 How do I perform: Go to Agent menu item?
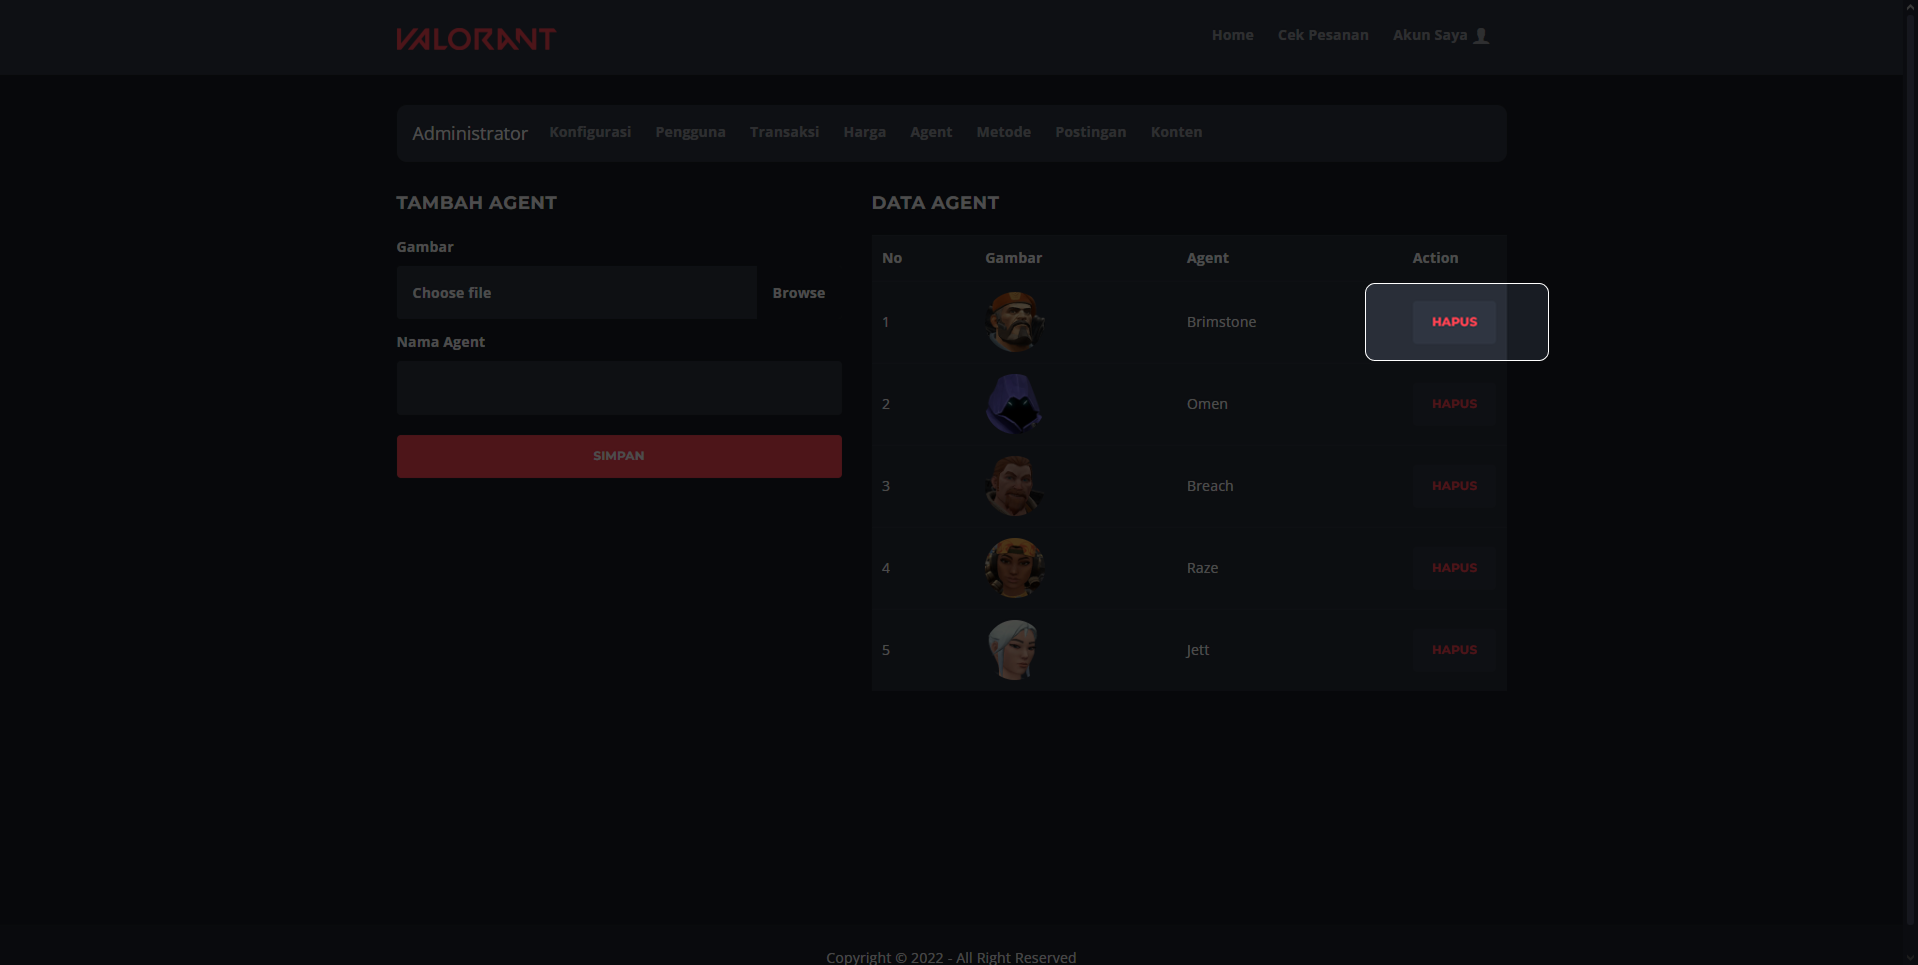(x=931, y=132)
